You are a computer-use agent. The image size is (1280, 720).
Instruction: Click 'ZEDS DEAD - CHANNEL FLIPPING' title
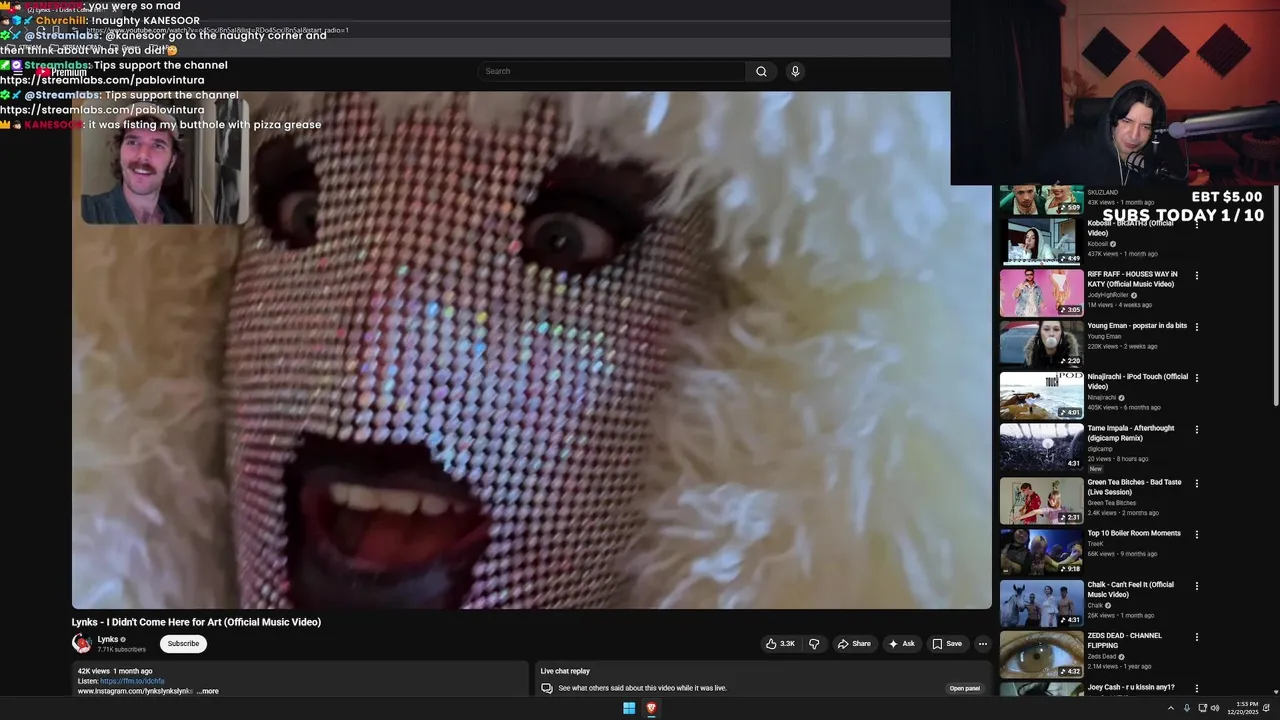coord(1125,640)
